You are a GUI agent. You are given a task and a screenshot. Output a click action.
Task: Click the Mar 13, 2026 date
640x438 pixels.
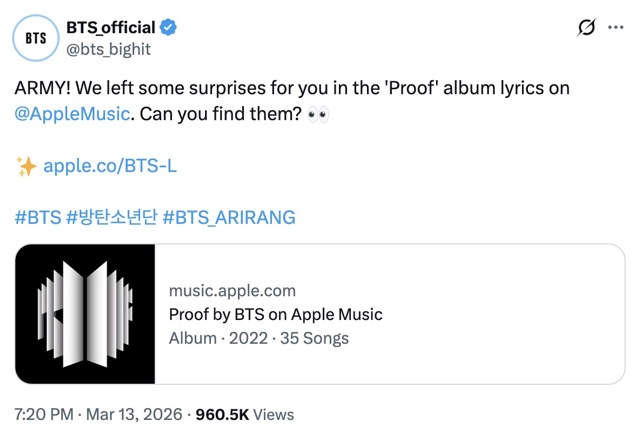(x=138, y=413)
